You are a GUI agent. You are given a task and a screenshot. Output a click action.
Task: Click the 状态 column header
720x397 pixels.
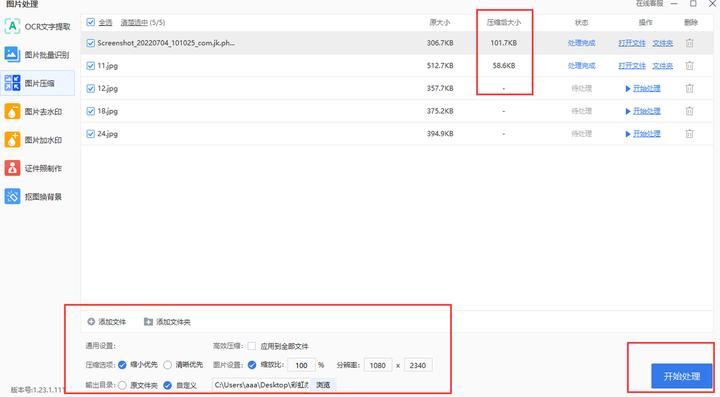(x=581, y=22)
